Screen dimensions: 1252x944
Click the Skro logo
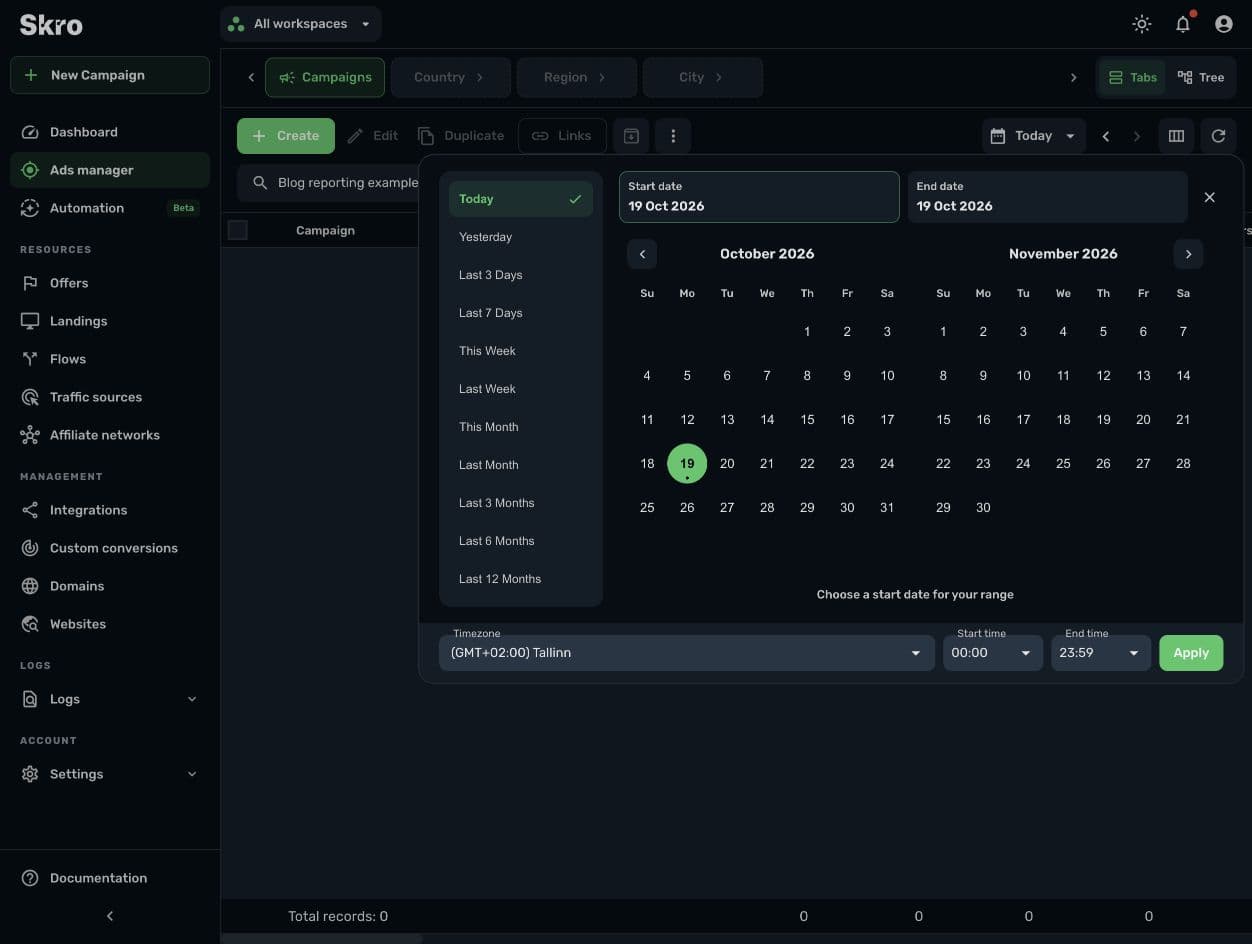51,25
